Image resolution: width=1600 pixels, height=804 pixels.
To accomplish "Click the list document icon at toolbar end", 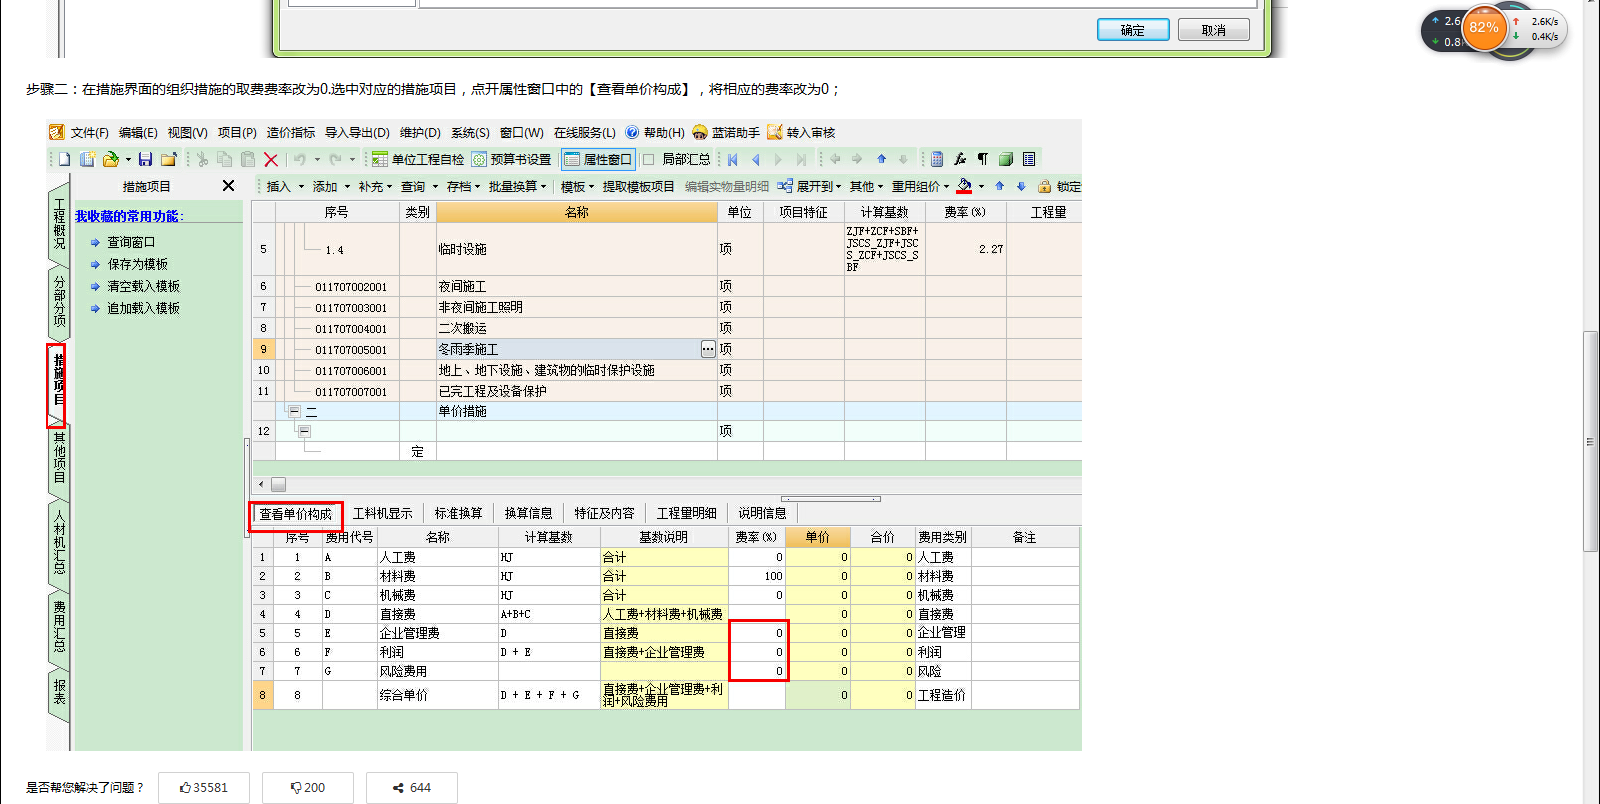I will [1029, 159].
